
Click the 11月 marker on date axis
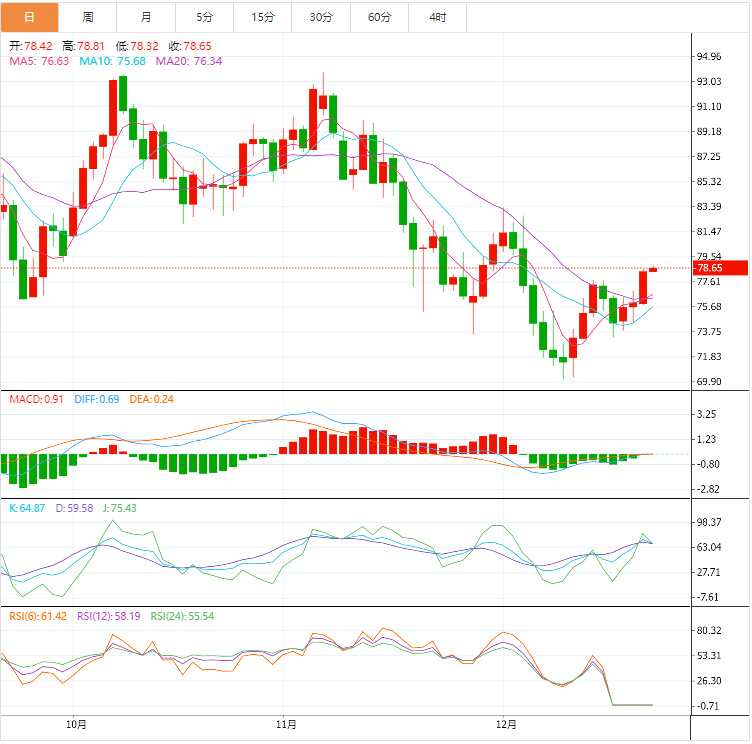coord(285,724)
